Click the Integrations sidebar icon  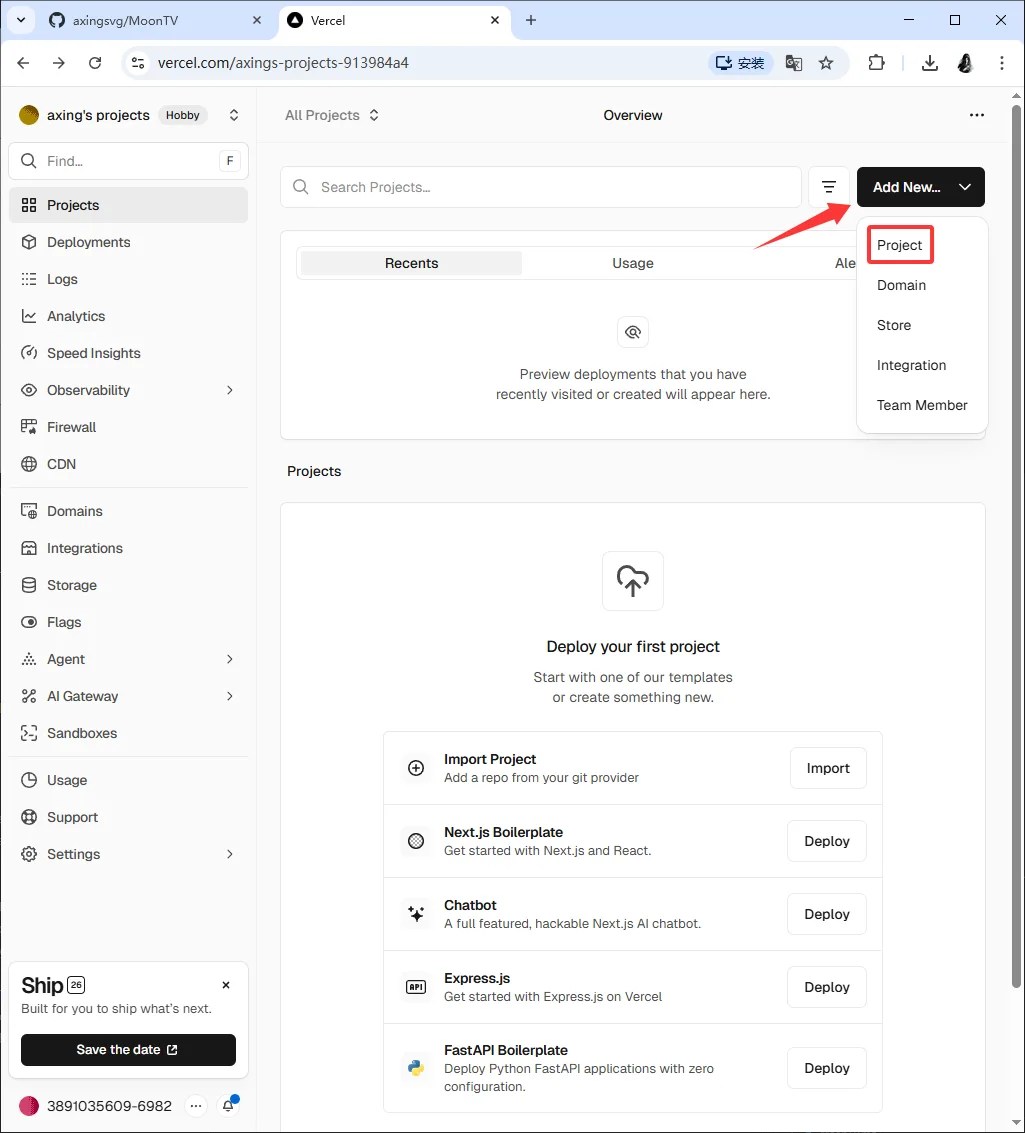tap(29, 548)
